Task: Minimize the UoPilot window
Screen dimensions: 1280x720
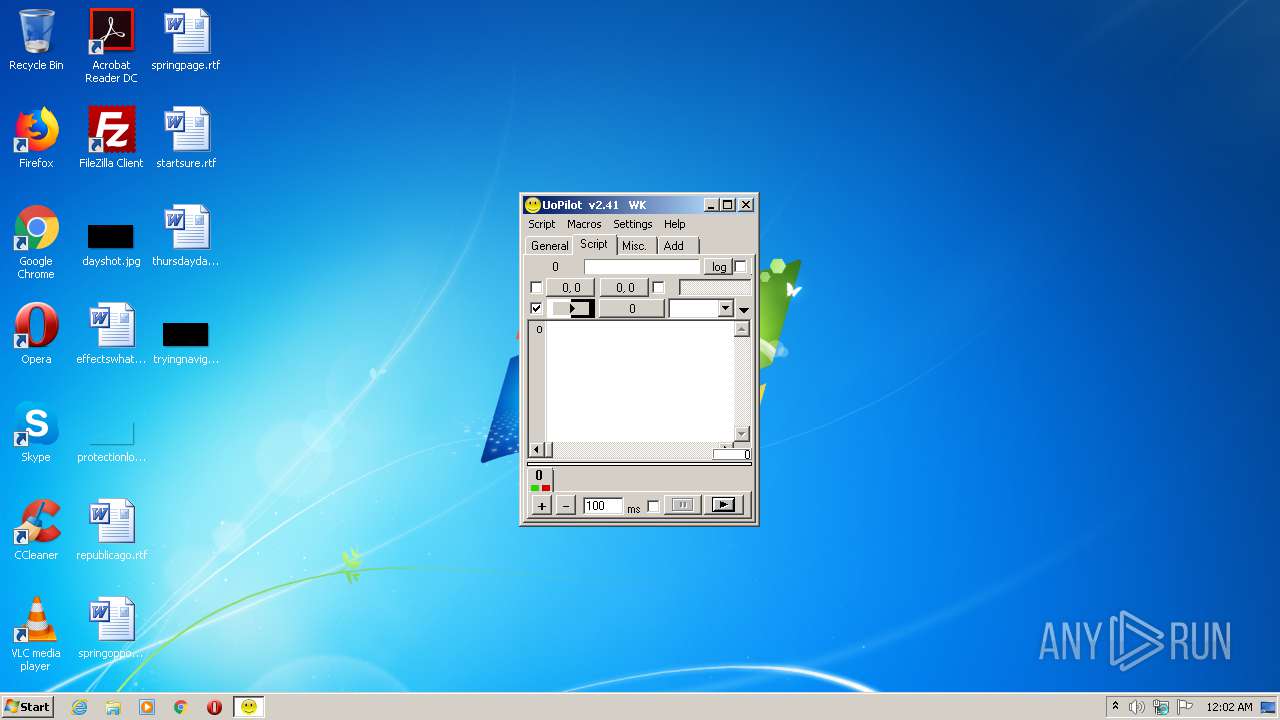Action: [711, 205]
